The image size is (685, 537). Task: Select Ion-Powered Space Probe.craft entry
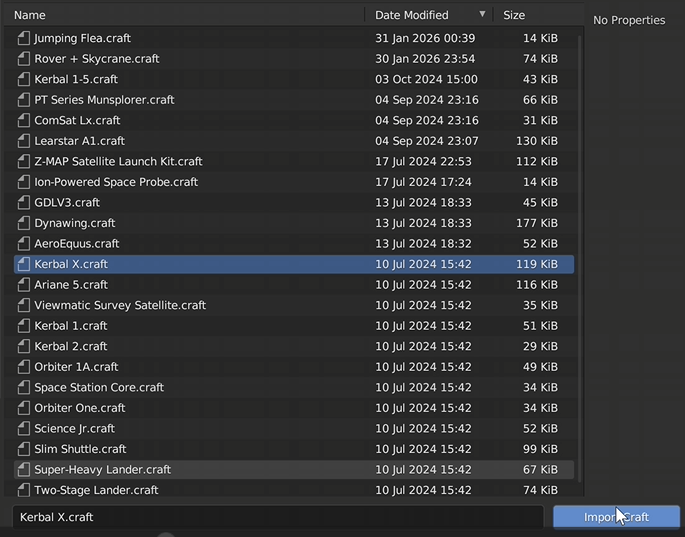point(116,182)
